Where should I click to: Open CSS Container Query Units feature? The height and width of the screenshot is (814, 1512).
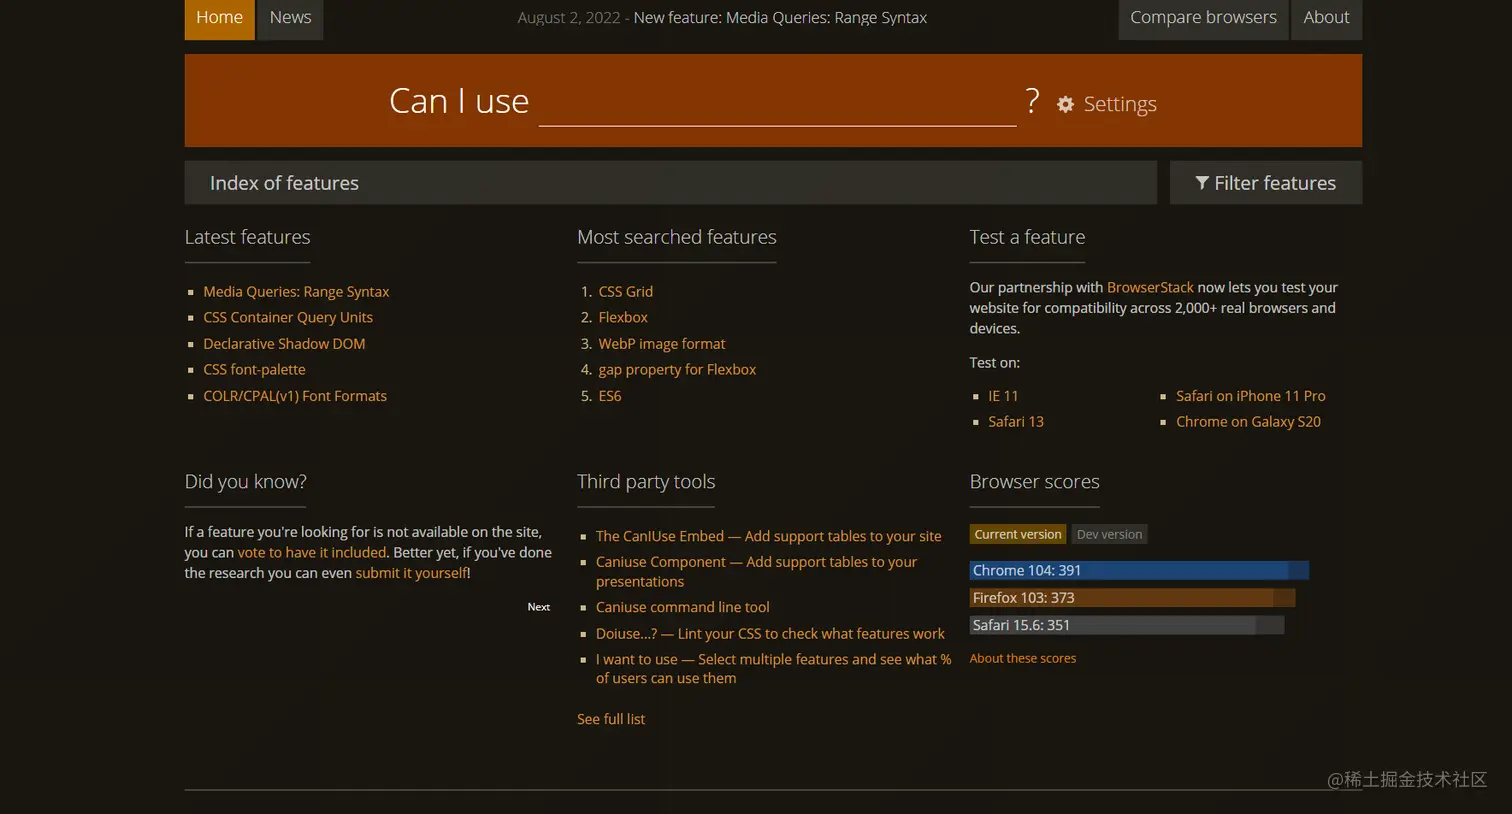(288, 318)
